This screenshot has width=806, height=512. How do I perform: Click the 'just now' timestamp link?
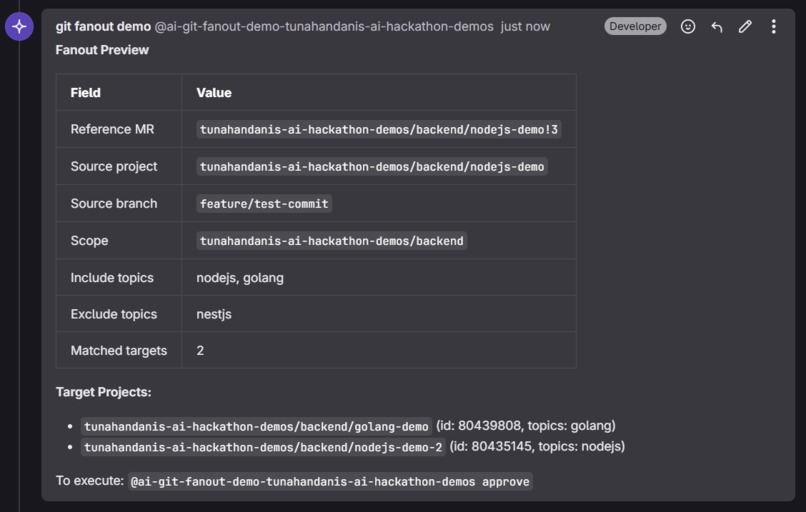(x=525, y=26)
